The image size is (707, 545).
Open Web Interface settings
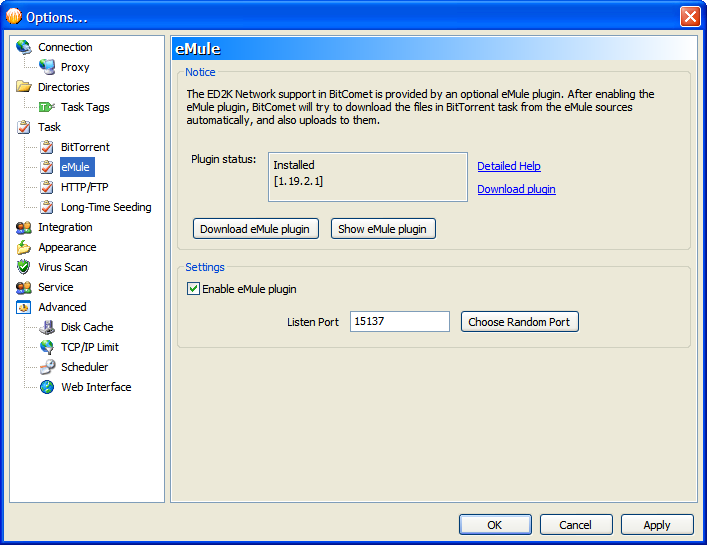point(96,387)
